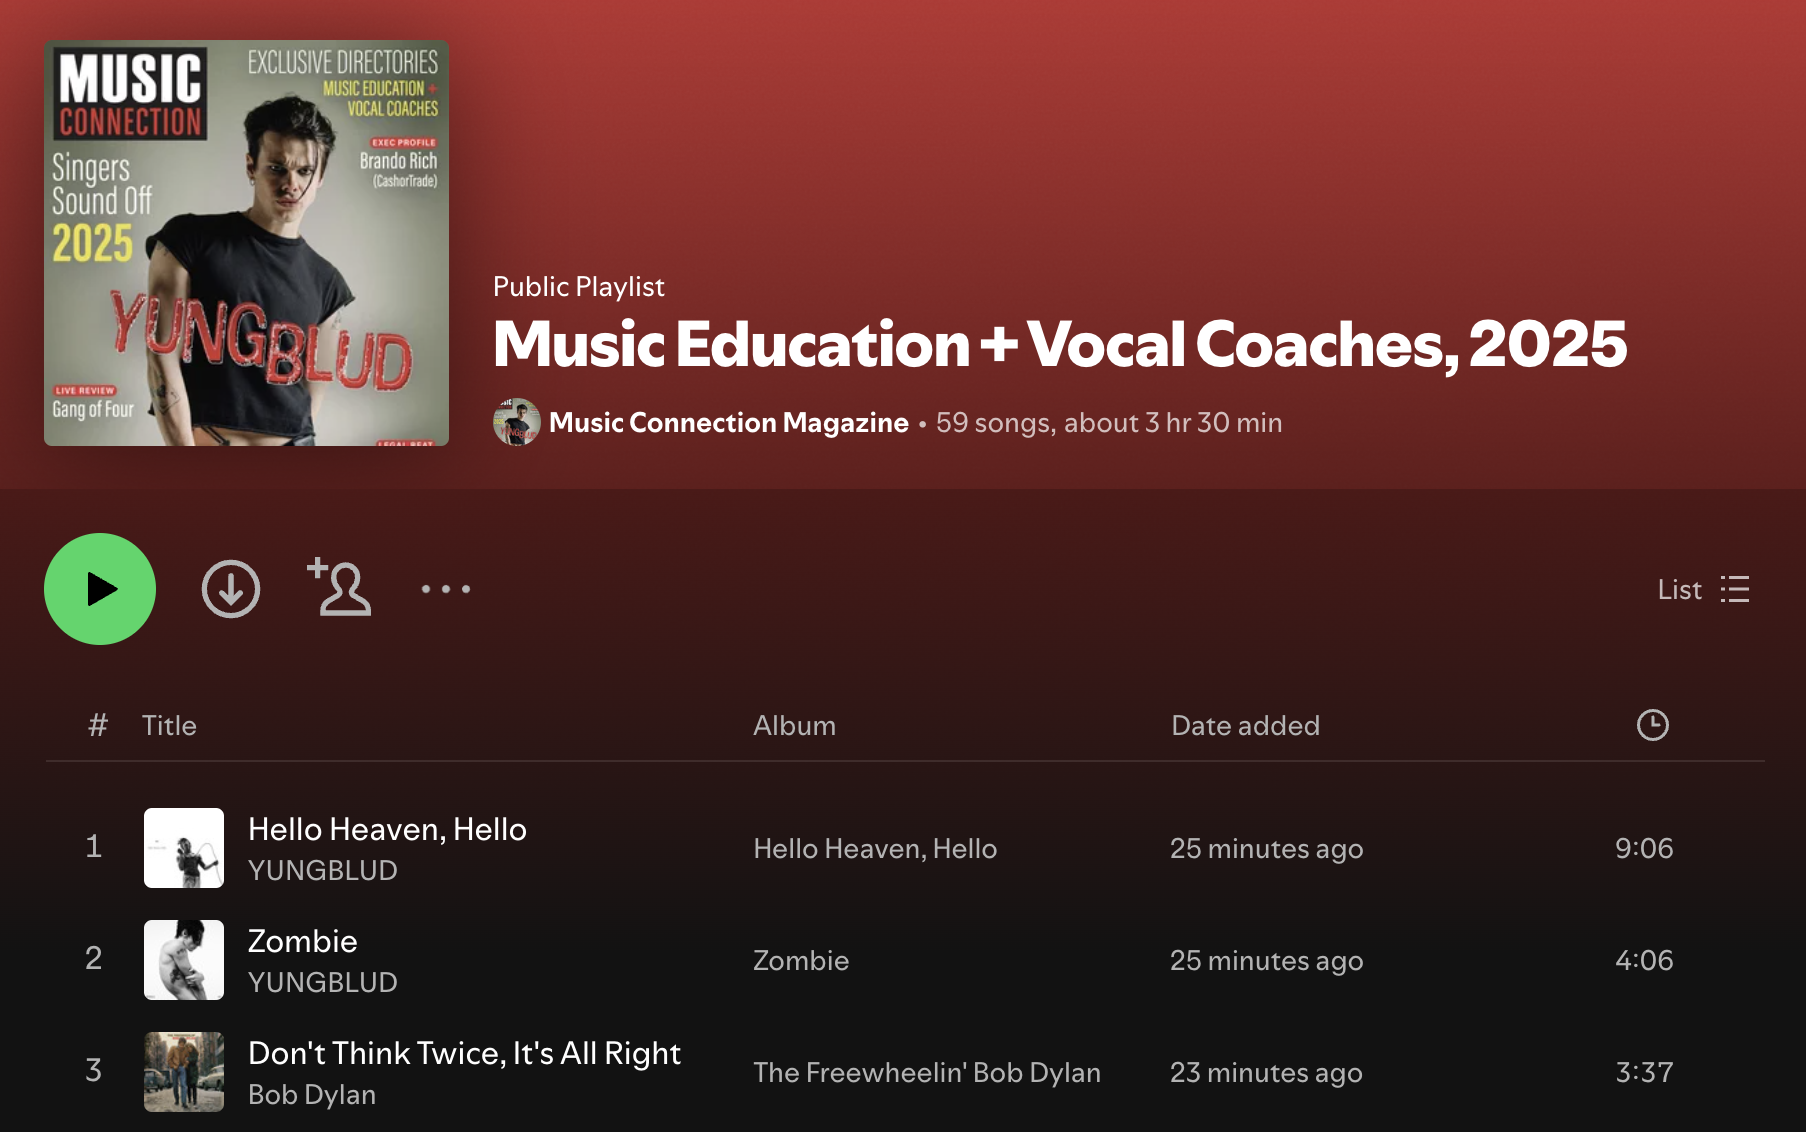Click track number 3
Image resolution: width=1806 pixels, height=1132 pixels.
(93, 1070)
